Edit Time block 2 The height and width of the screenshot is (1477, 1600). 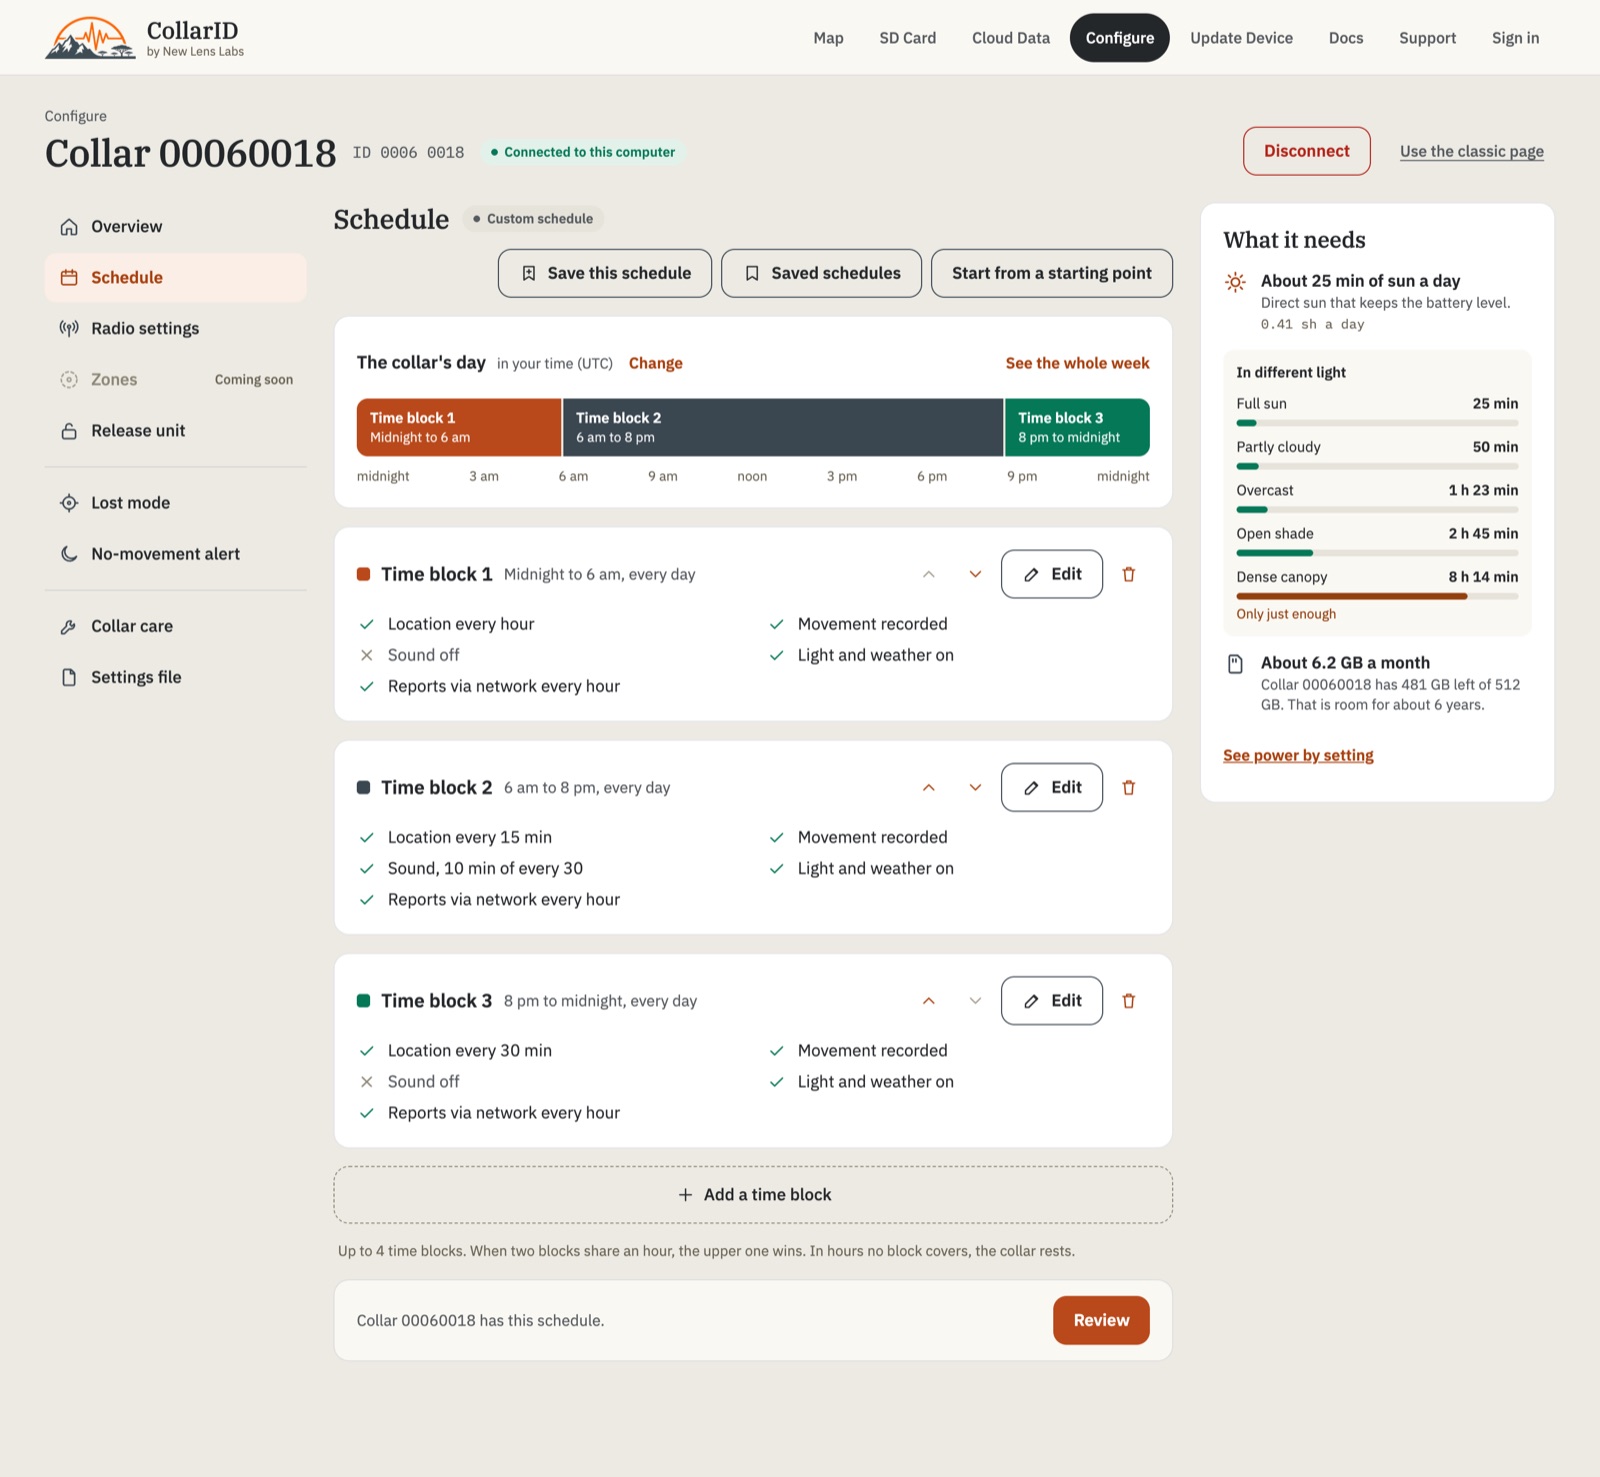1052,787
